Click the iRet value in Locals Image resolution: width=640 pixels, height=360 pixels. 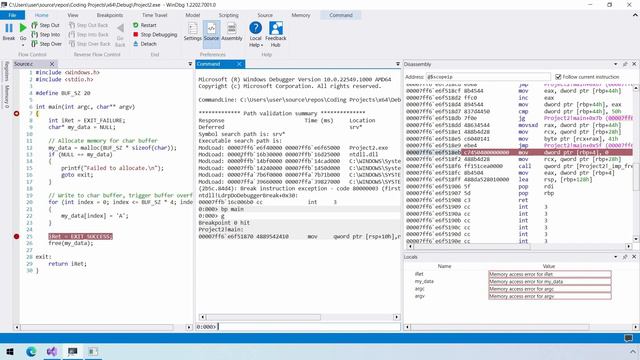549,274
